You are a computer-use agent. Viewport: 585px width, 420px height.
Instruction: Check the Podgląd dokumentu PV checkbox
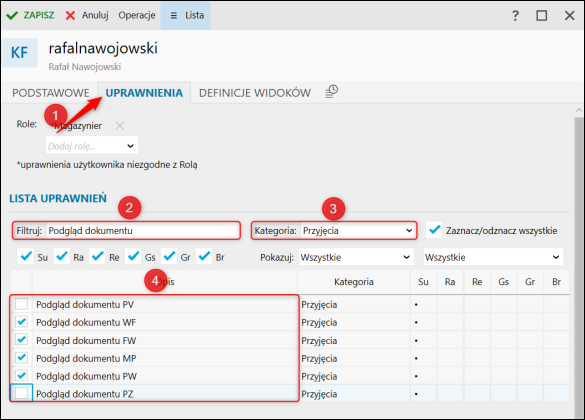[x=22, y=304]
